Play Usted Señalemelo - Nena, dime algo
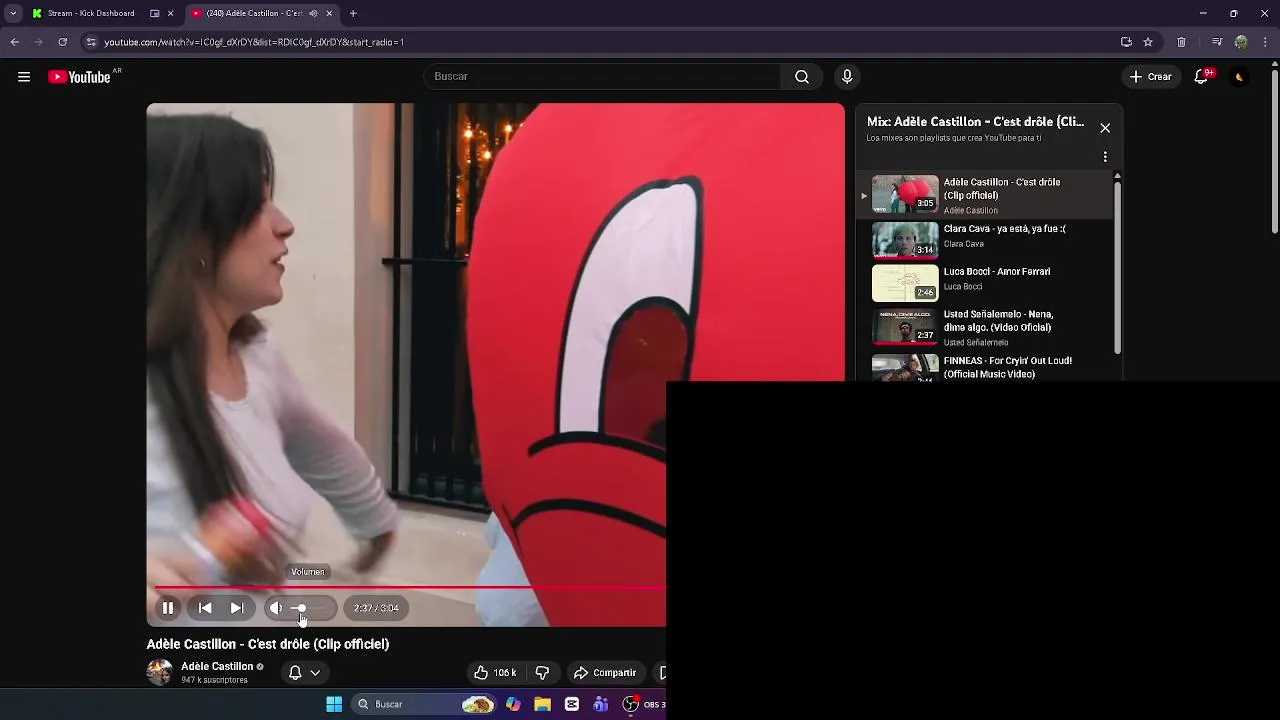Viewport: 1280px width, 720px height. click(985, 327)
